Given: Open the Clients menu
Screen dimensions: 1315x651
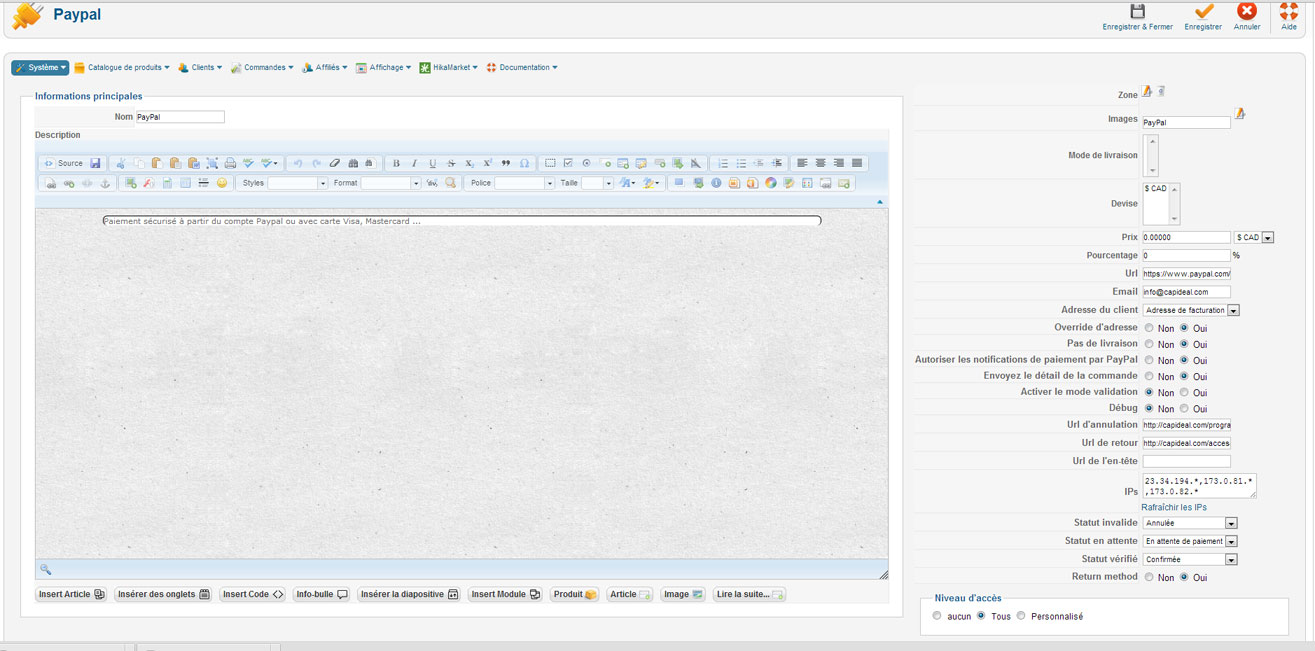Looking at the screenshot, I should 200,68.
